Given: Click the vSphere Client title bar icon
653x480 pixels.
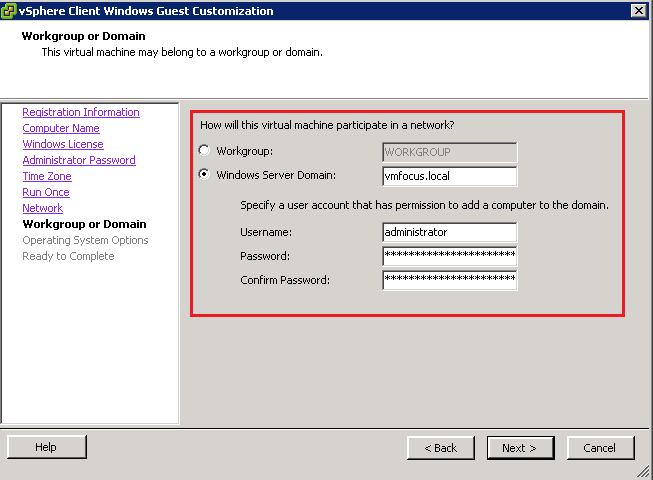Looking at the screenshot, I should click(10, 10).
